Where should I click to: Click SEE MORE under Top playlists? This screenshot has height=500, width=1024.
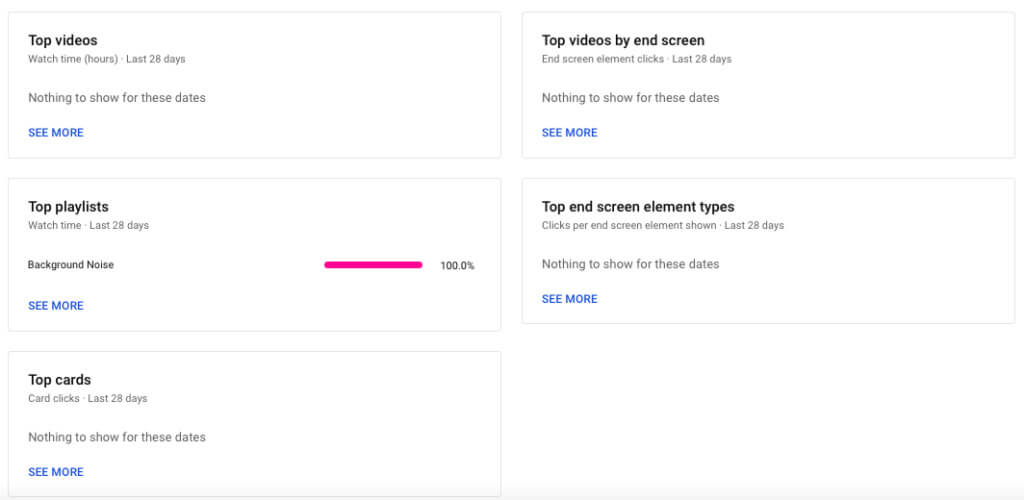[56, 306]
